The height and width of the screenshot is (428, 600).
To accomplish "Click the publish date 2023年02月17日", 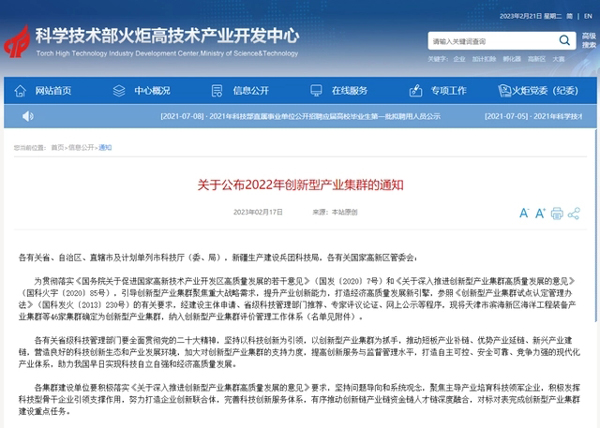I will tap(258, 212).
